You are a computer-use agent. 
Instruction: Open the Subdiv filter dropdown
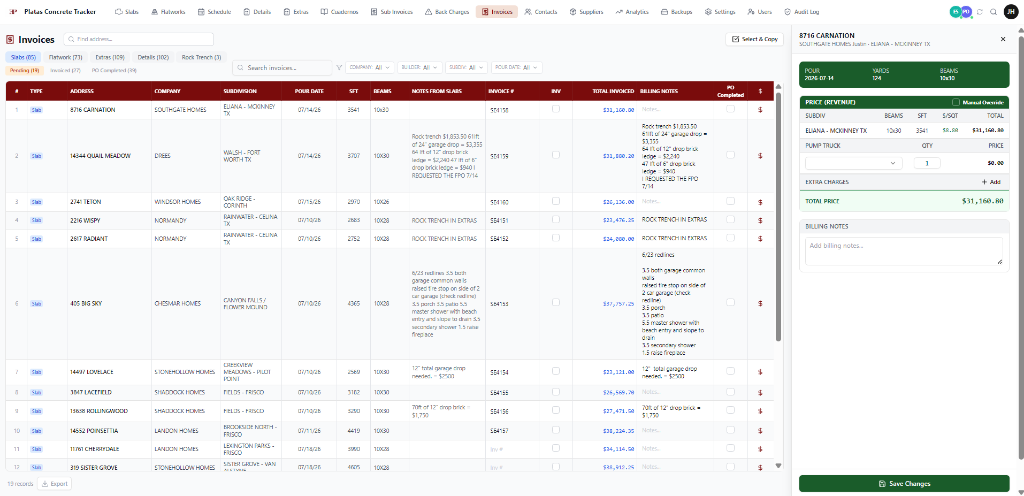466,67
